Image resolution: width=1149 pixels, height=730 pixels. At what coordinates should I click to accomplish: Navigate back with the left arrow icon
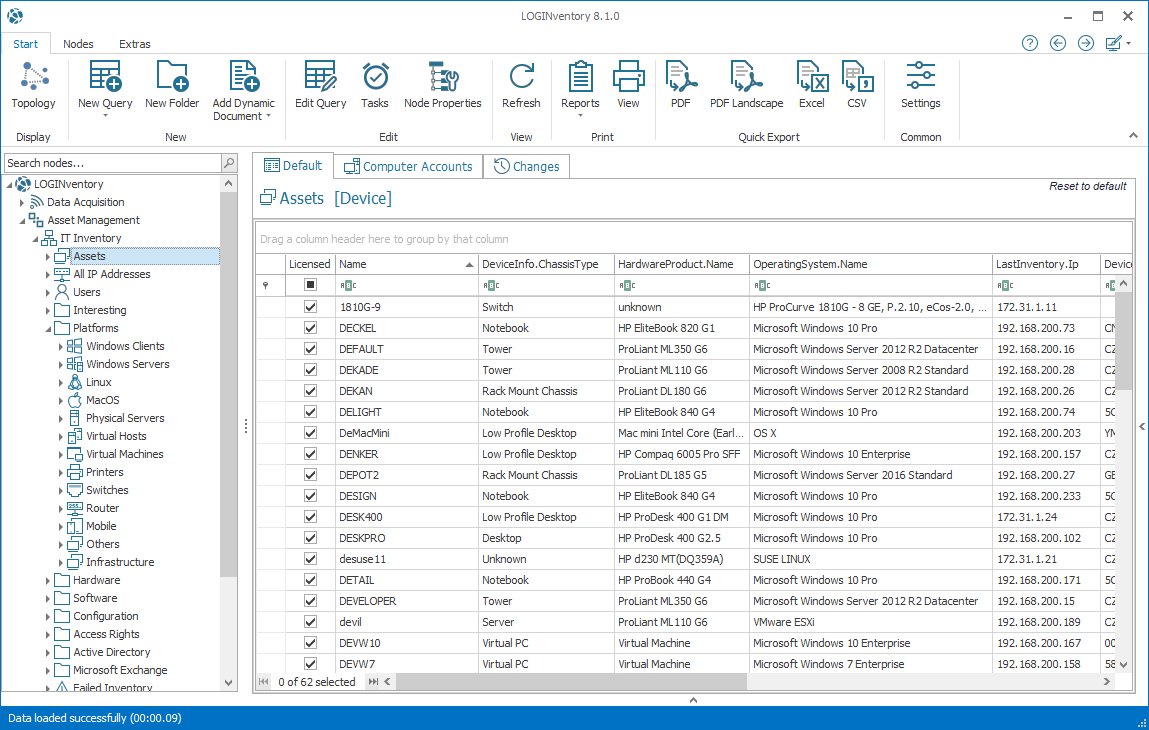coord(1057,43)
